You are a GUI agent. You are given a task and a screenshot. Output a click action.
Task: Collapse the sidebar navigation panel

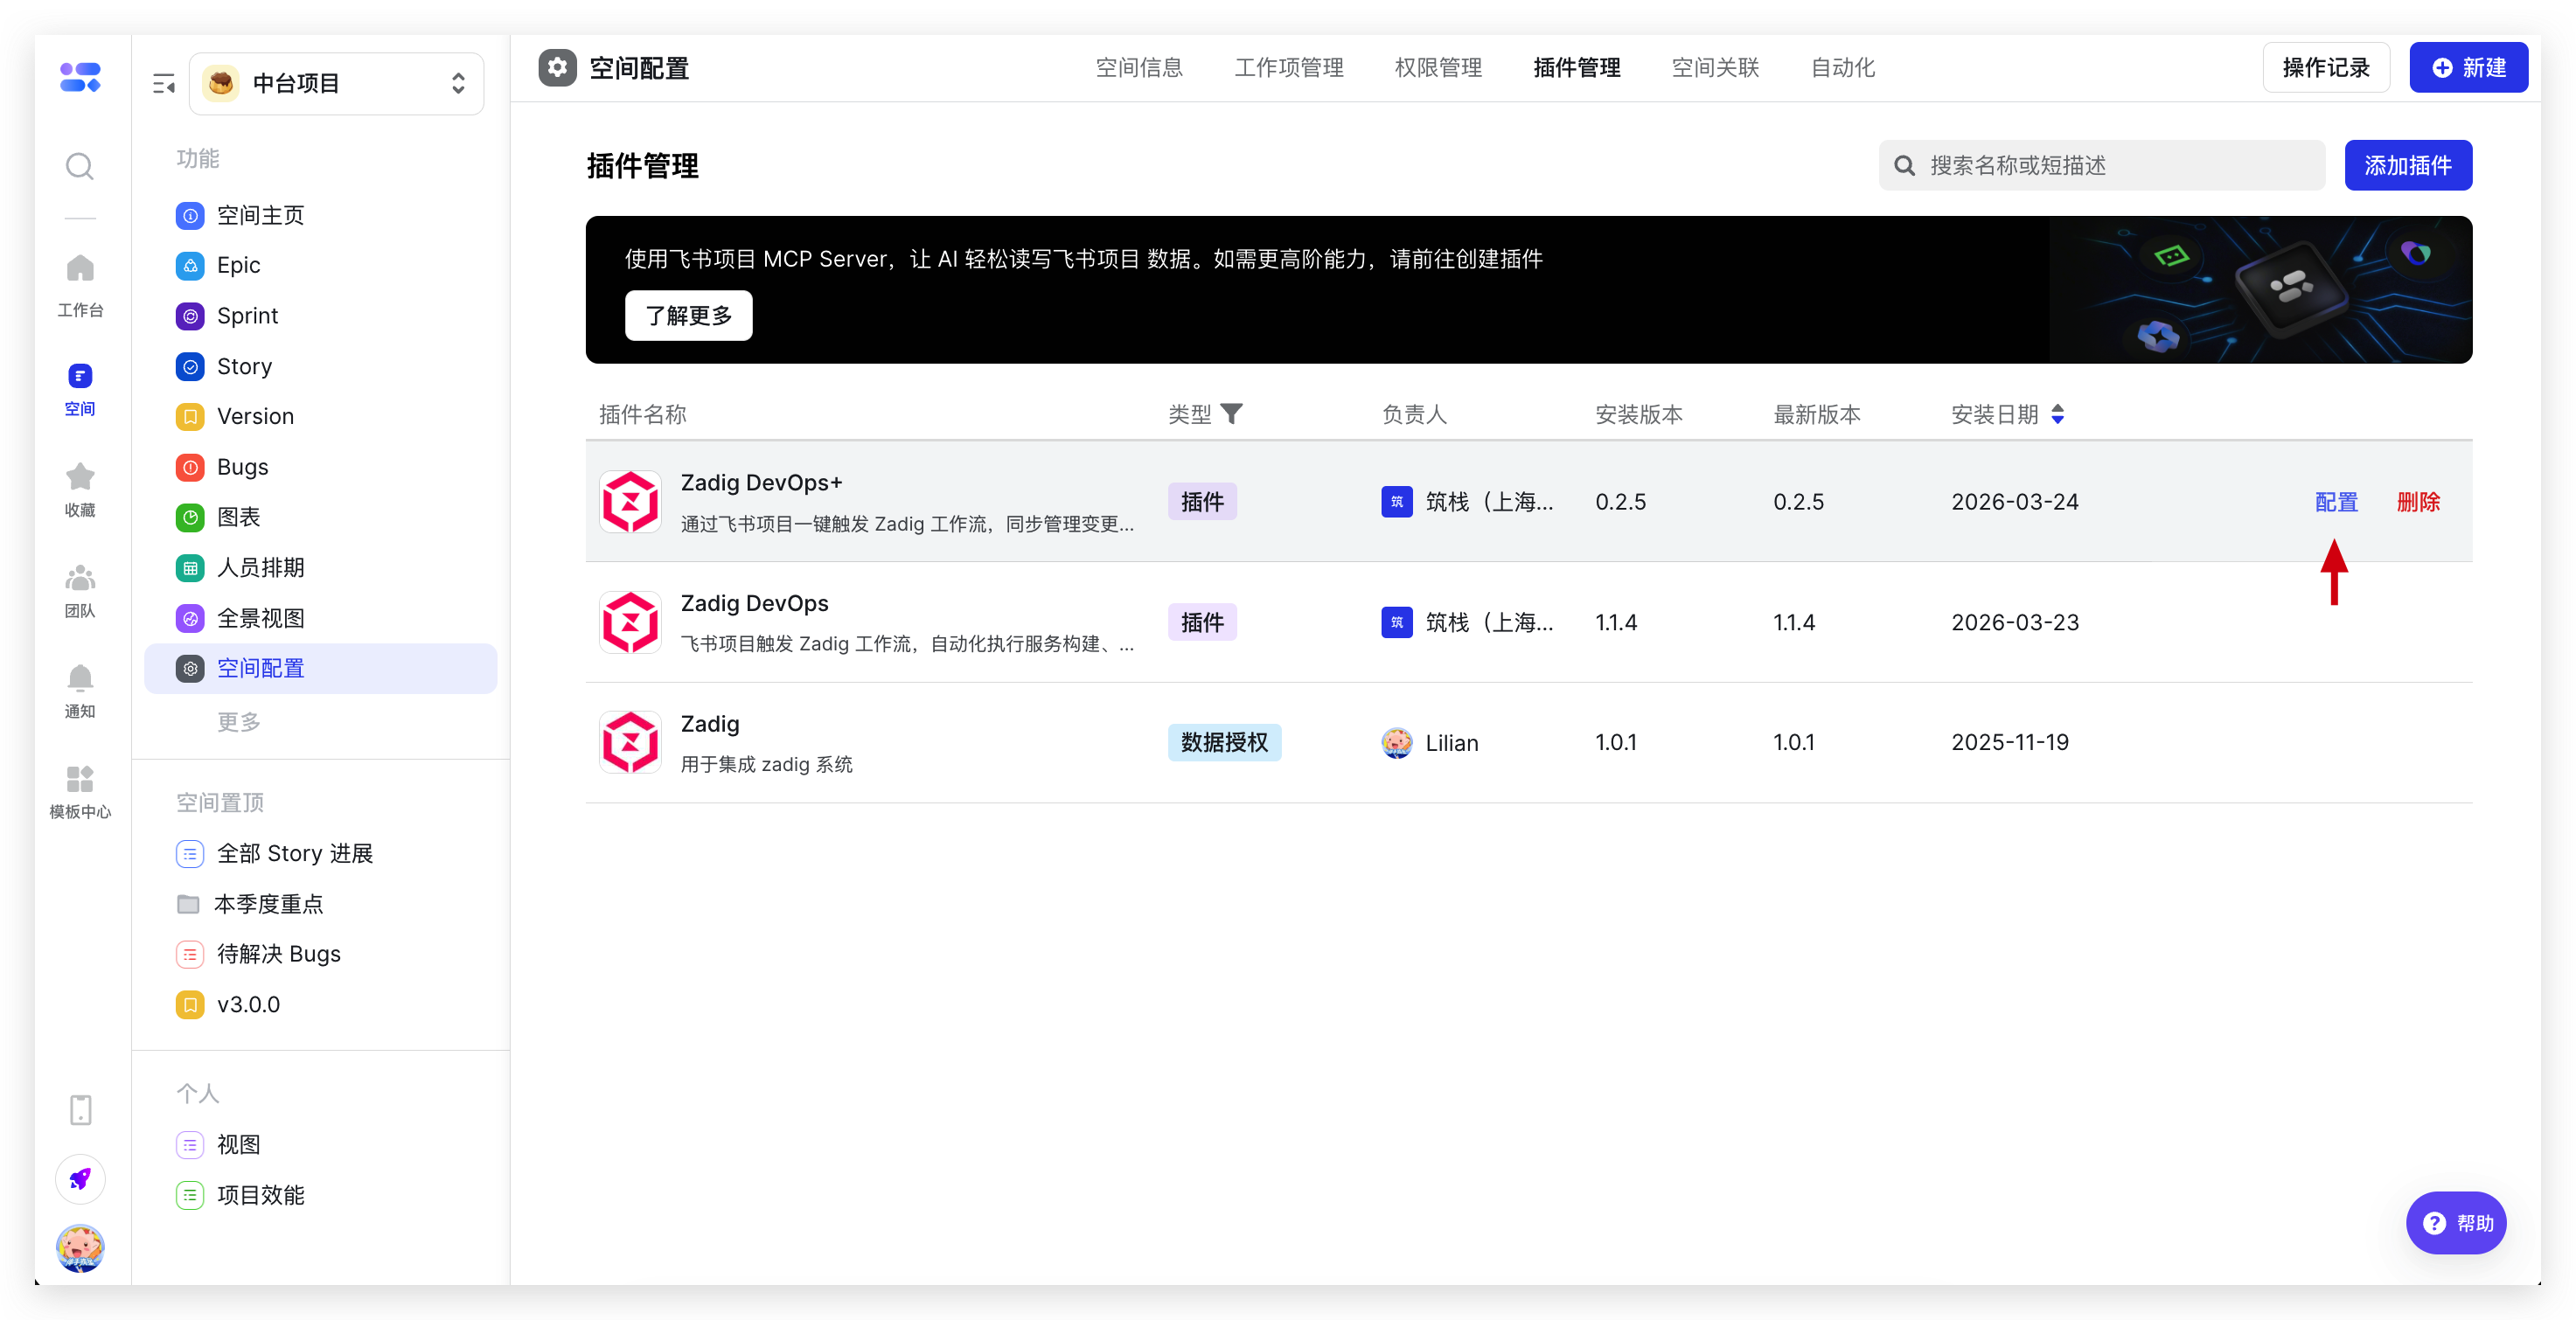[164, 84]
